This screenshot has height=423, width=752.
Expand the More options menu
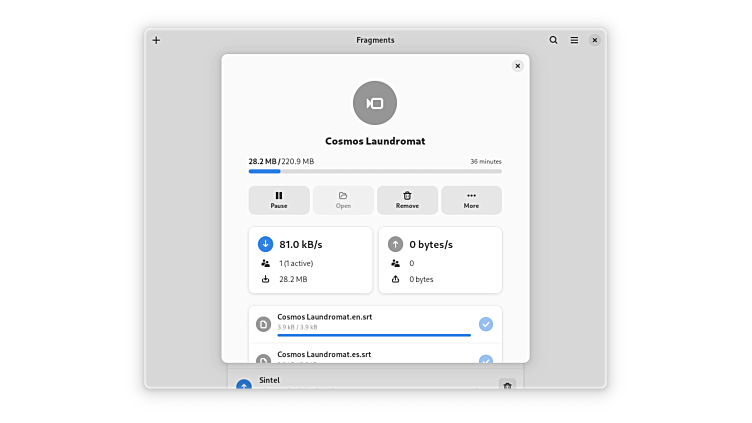click(471, 200)
